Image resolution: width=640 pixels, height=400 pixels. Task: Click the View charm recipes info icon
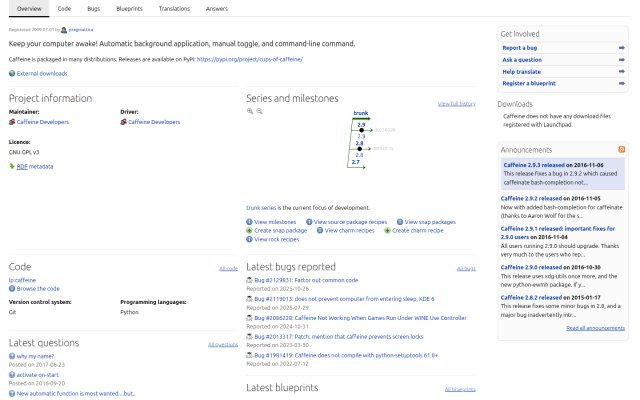coord(320,231)
